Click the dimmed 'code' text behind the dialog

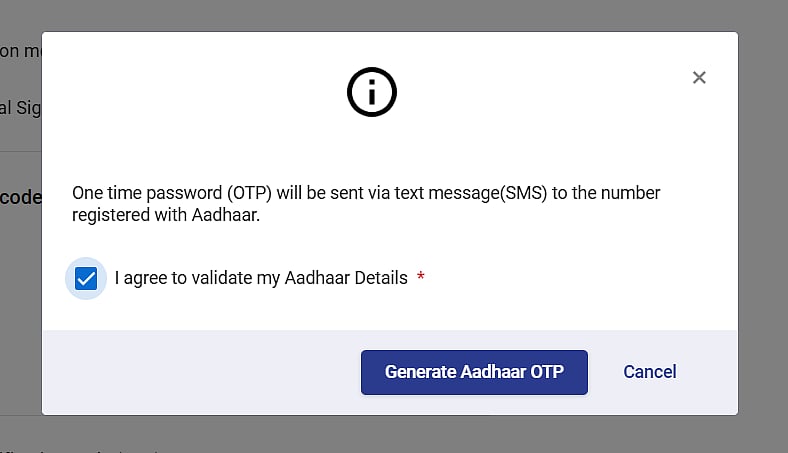tap(21, 197)
